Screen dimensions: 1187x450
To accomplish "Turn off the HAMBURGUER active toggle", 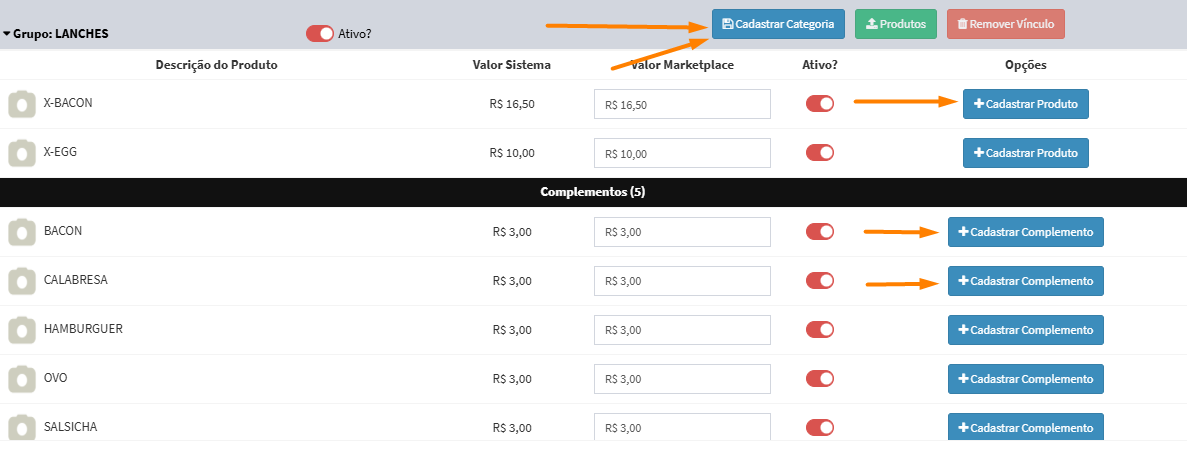I will click(x=820, y=330).
